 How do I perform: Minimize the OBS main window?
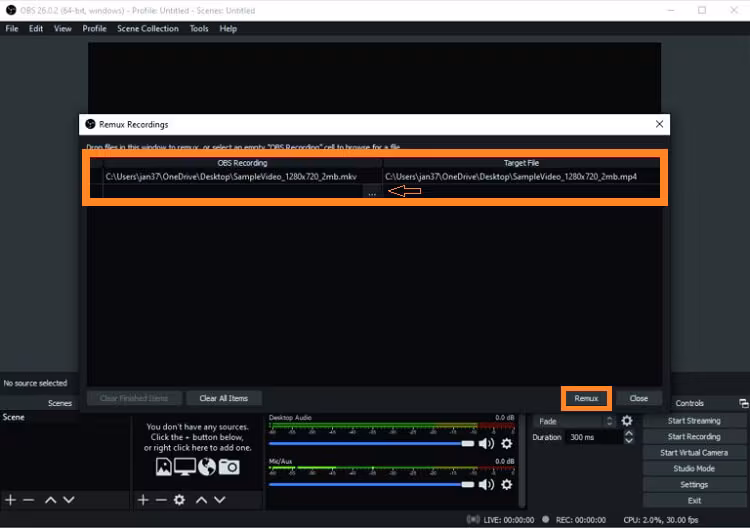(x=671, y=10)
